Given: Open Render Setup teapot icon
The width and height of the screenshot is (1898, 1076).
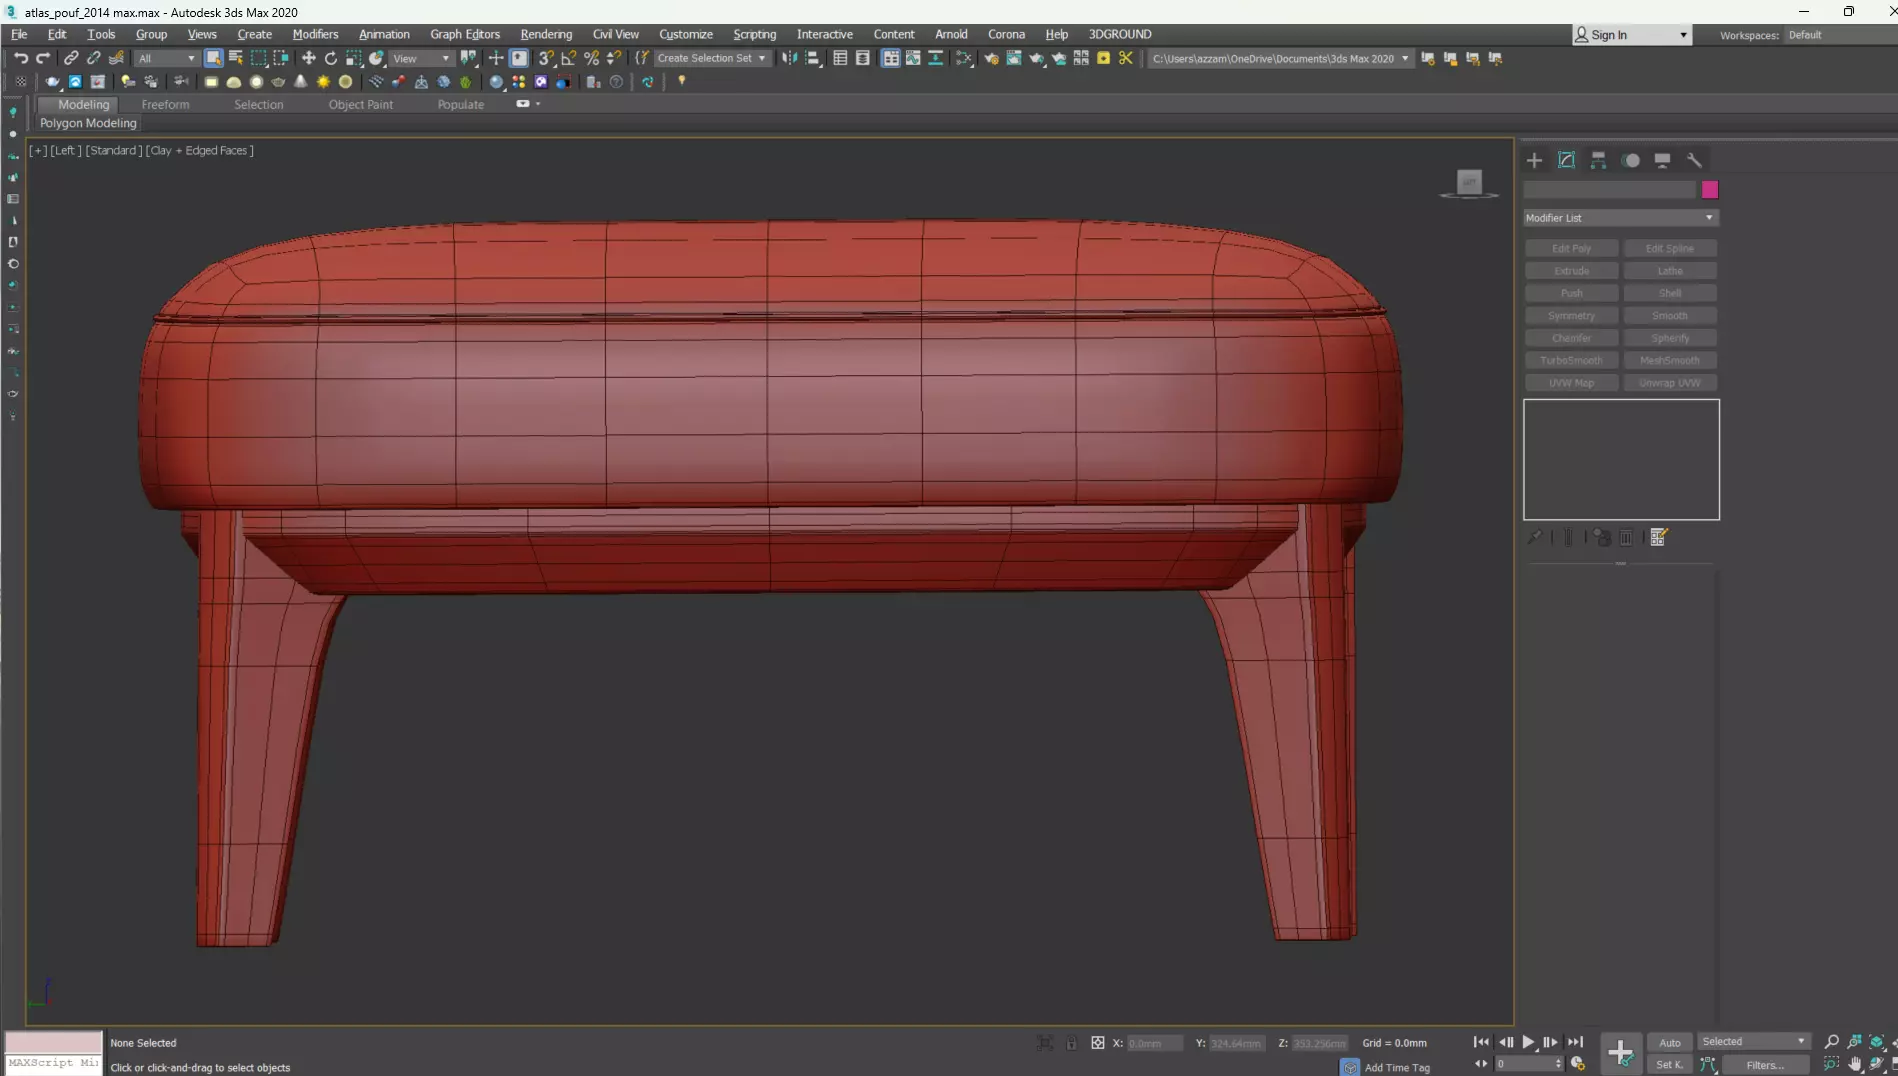Looking at the screenshot, I should 991,58.
